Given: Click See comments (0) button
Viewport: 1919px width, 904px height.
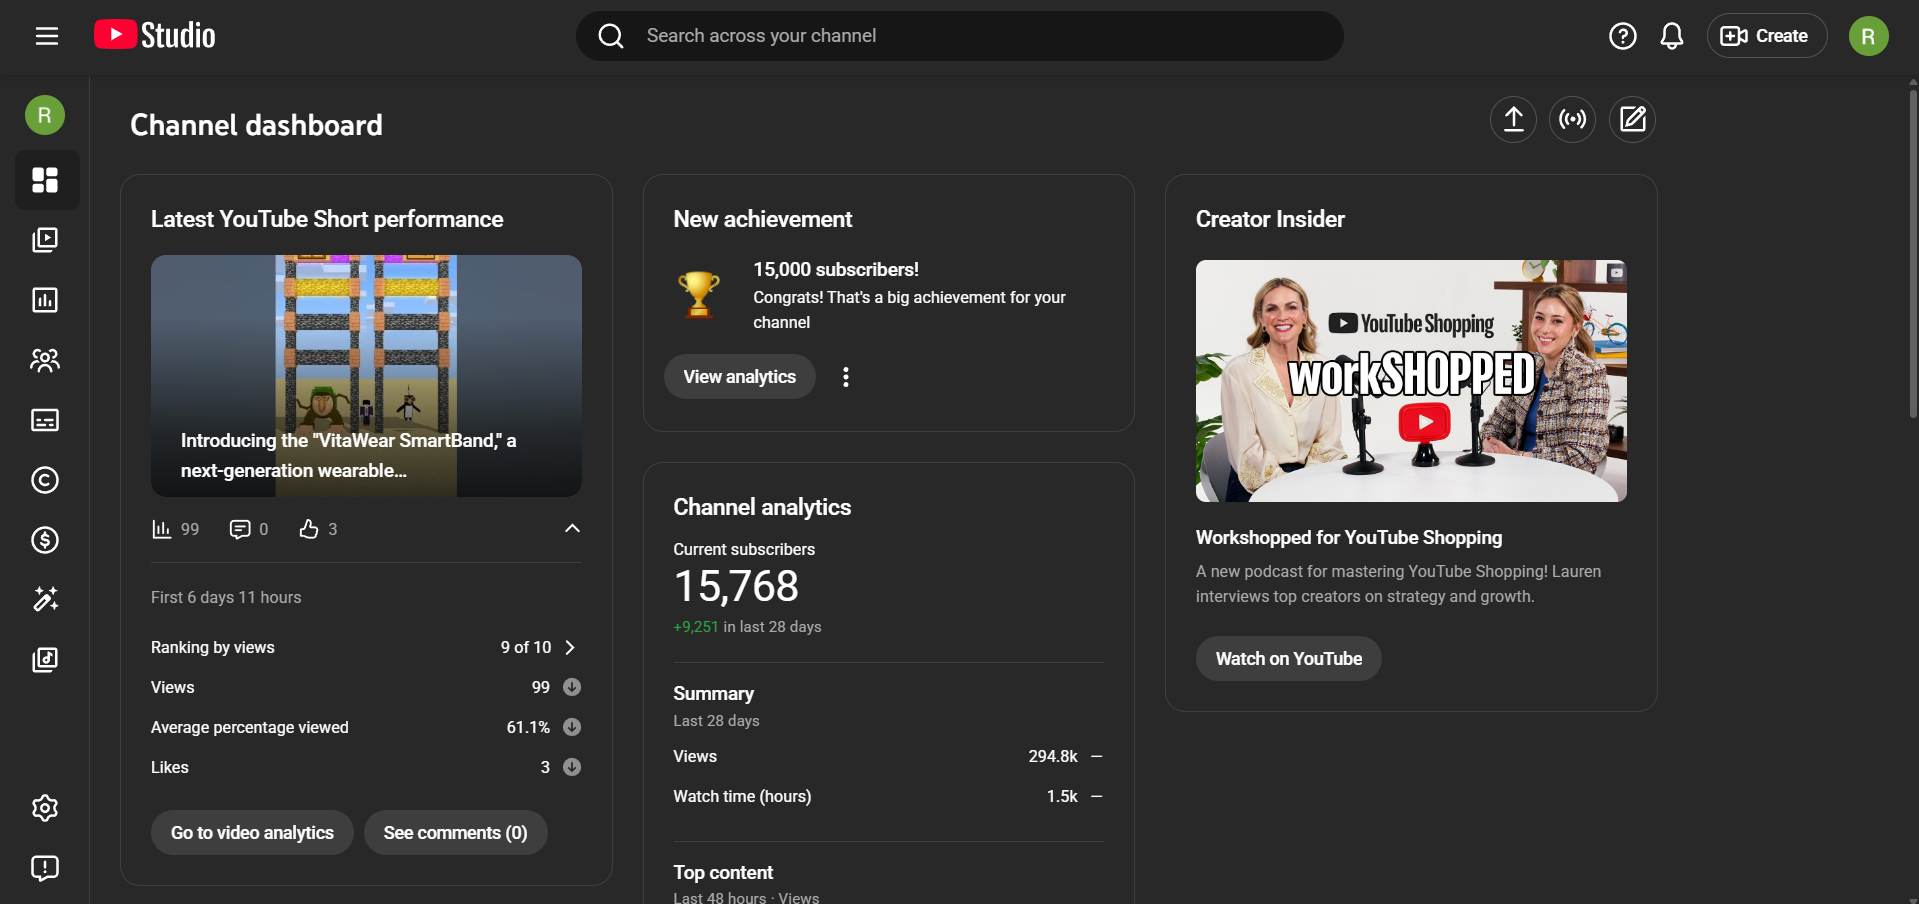Looking at the screenshot, I should point(455,833).
